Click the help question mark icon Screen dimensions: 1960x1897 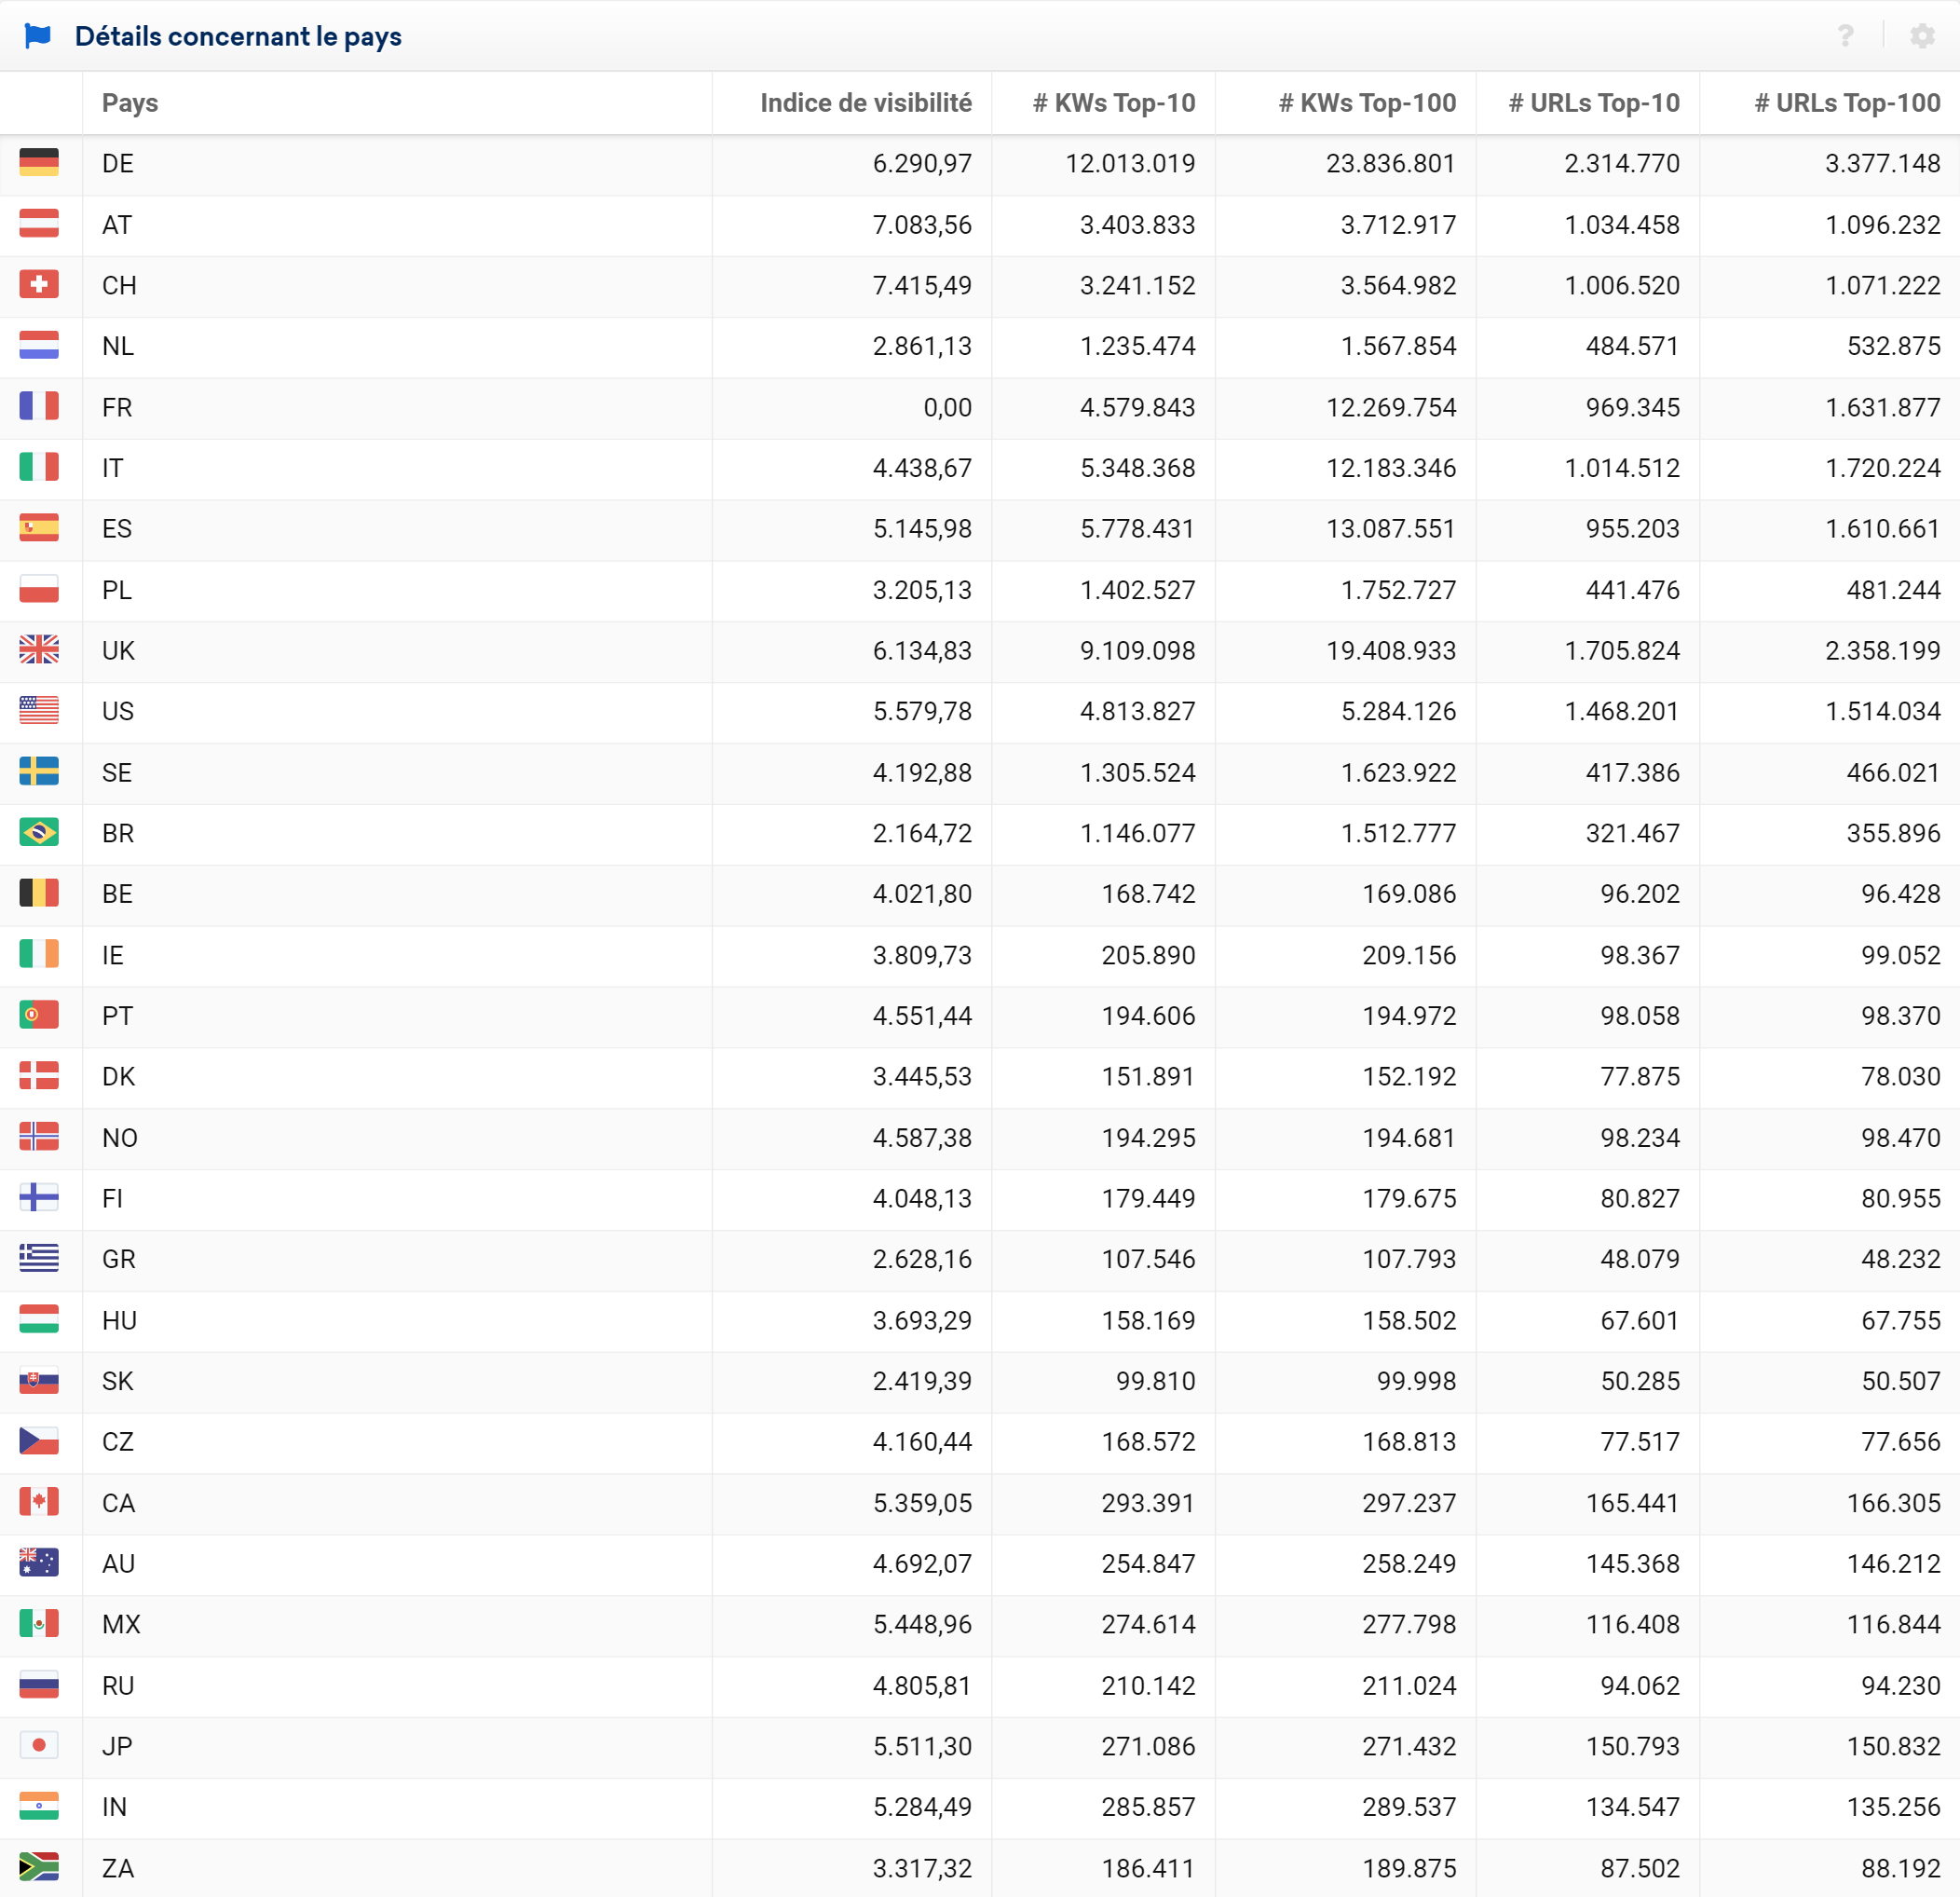1845,36
